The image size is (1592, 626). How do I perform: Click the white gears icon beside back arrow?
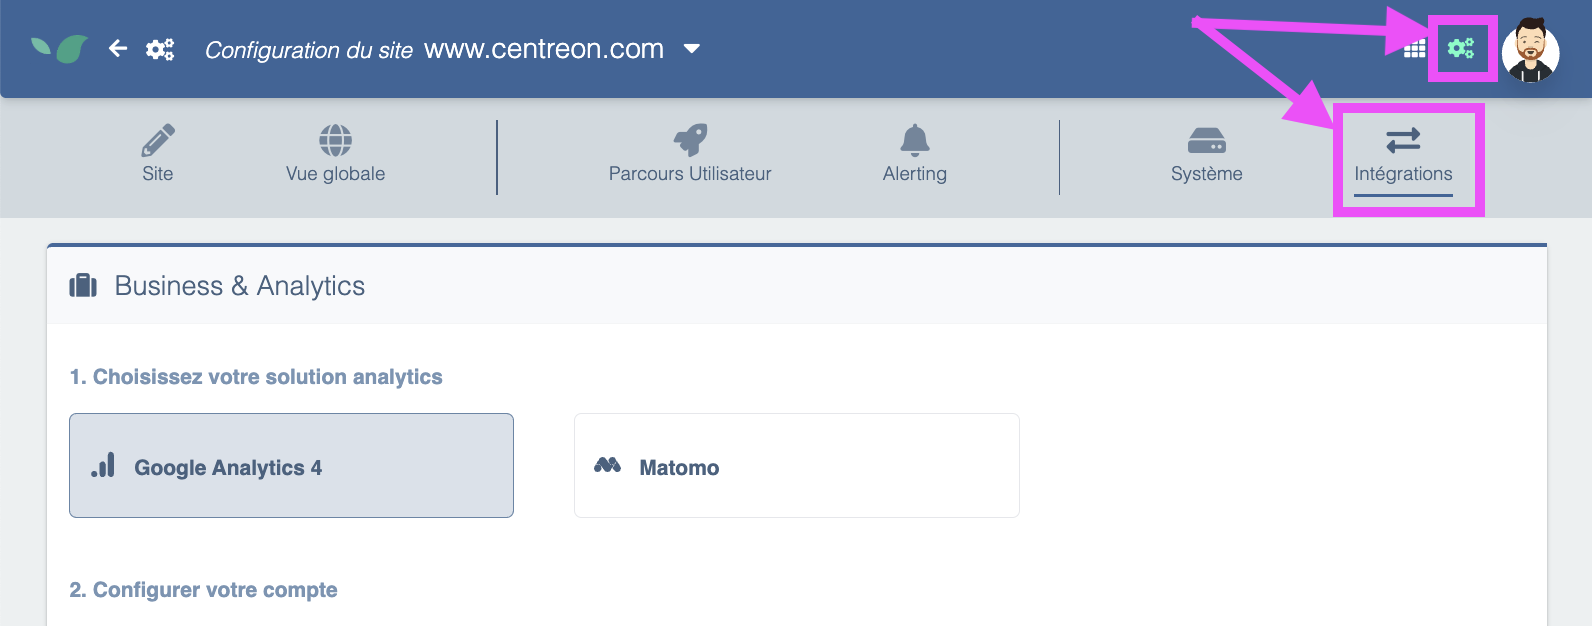[x=160, y=49]
